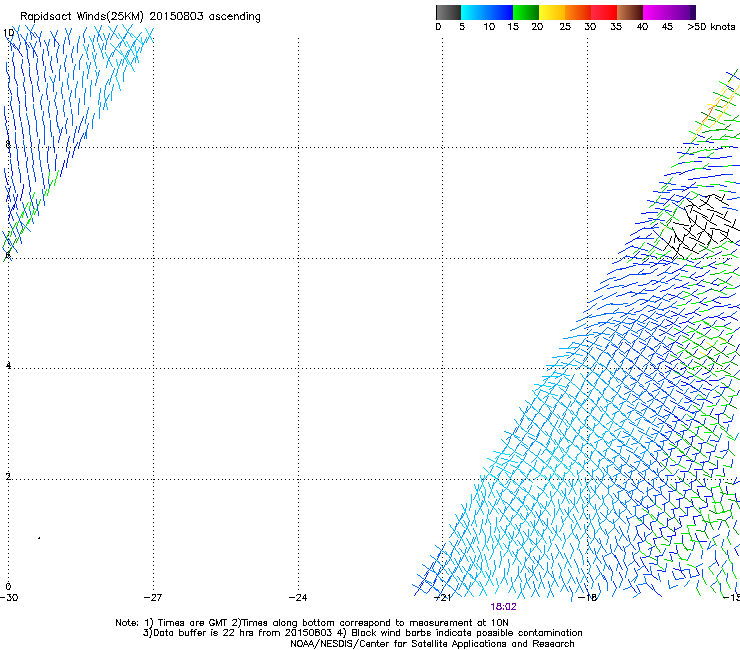Click the purple 18:02 time label
Viewport: 740px width, 650px height.
[503, 607]
